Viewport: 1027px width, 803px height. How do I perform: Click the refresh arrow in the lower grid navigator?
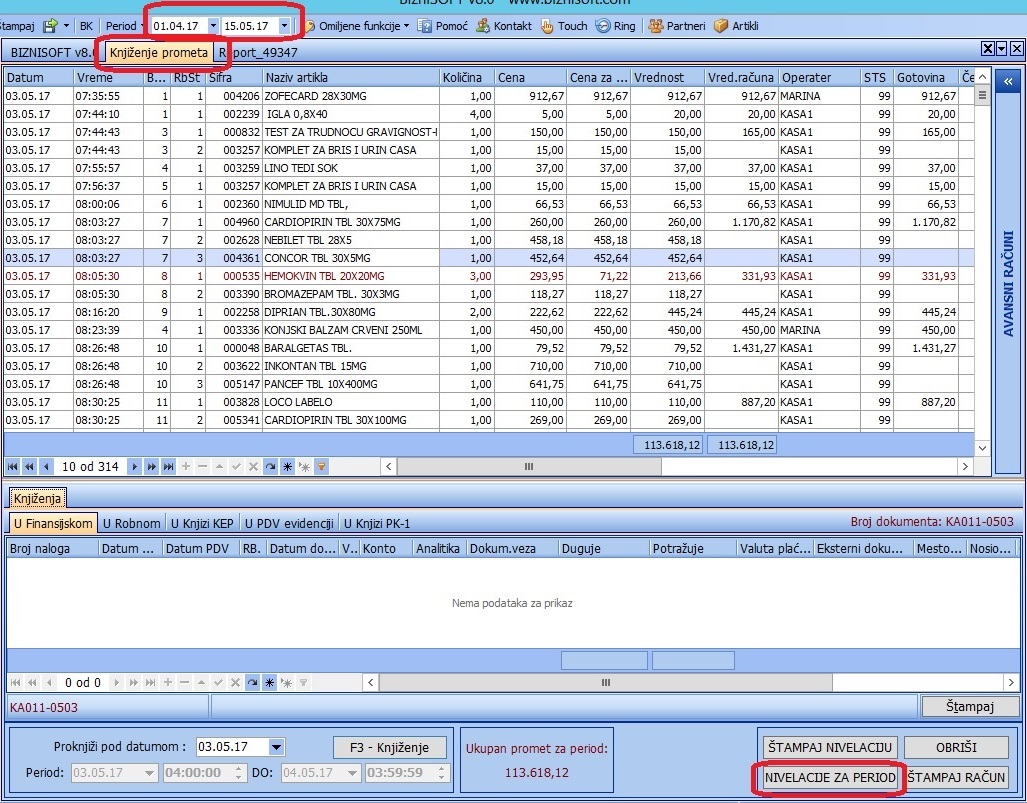point(252,682)
